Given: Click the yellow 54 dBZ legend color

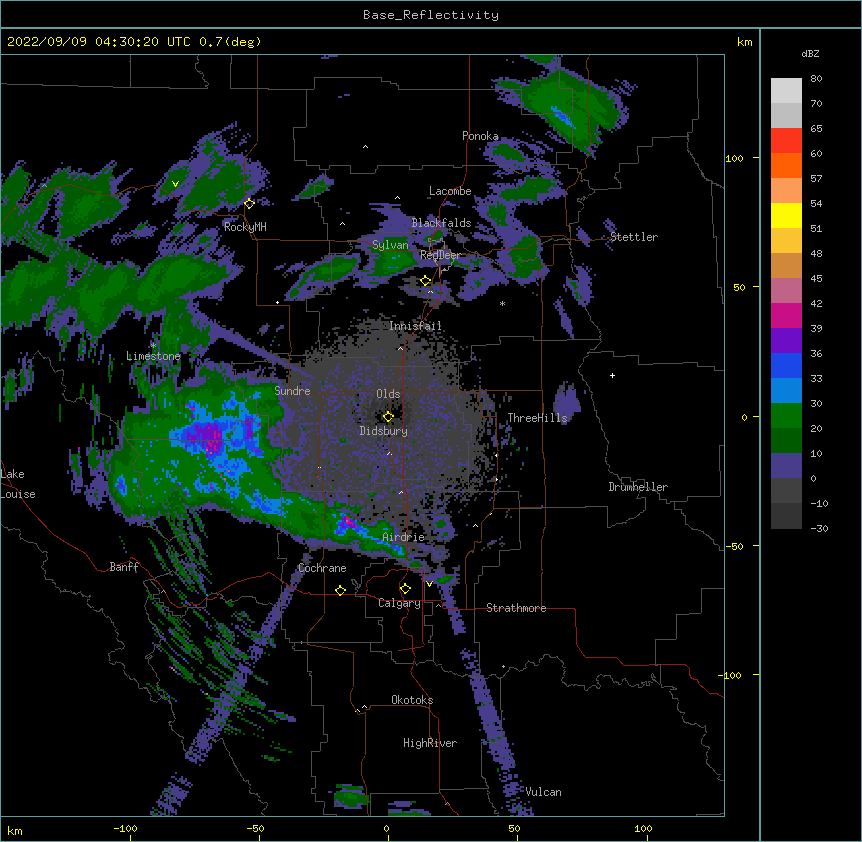Looking at the screenshot, I should [786, 215].
